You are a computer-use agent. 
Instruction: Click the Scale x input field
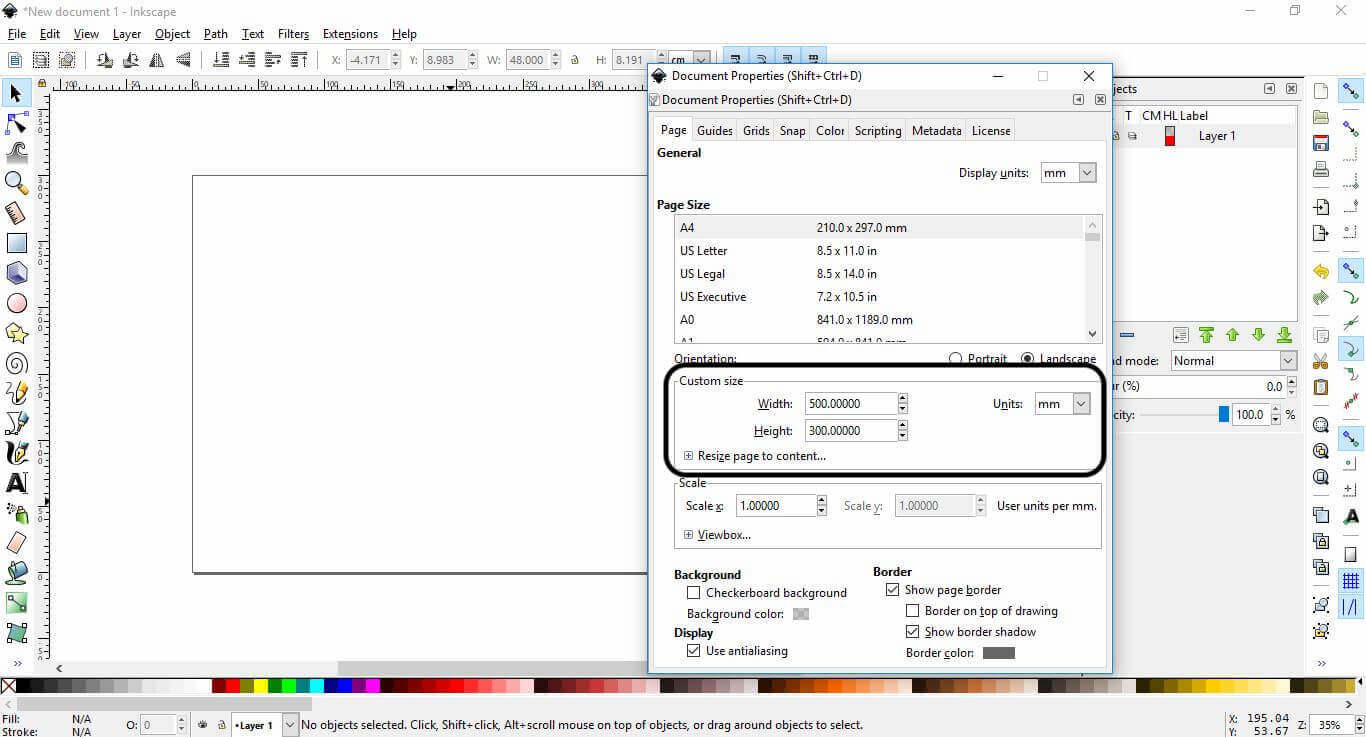tap(776, 506)
